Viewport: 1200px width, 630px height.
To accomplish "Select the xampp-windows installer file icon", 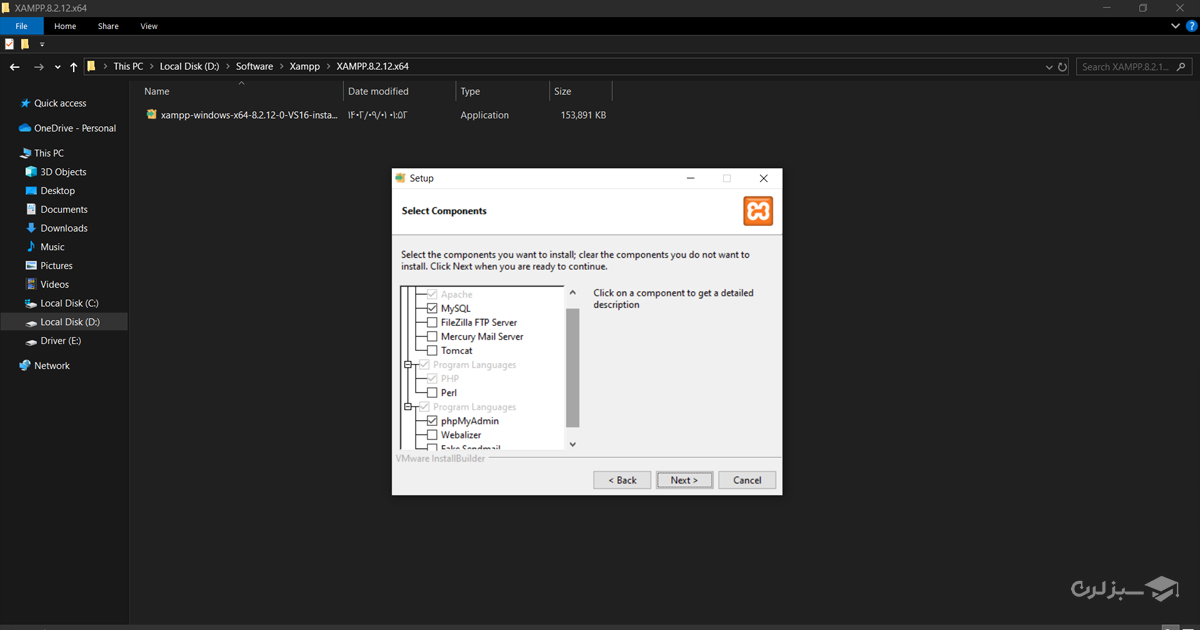I will [152, 115].
